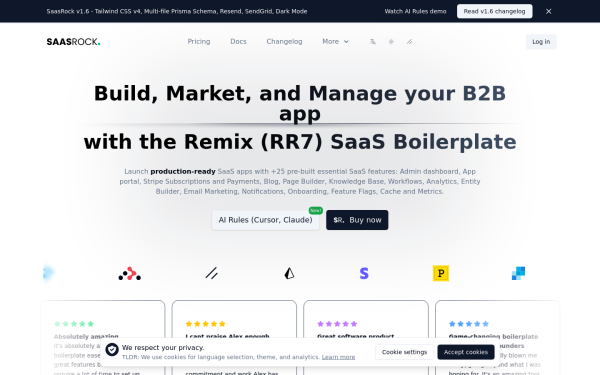Click the blue squares SendGrid logo
This screenshot has height=375, width=600.
click(518, 273)
